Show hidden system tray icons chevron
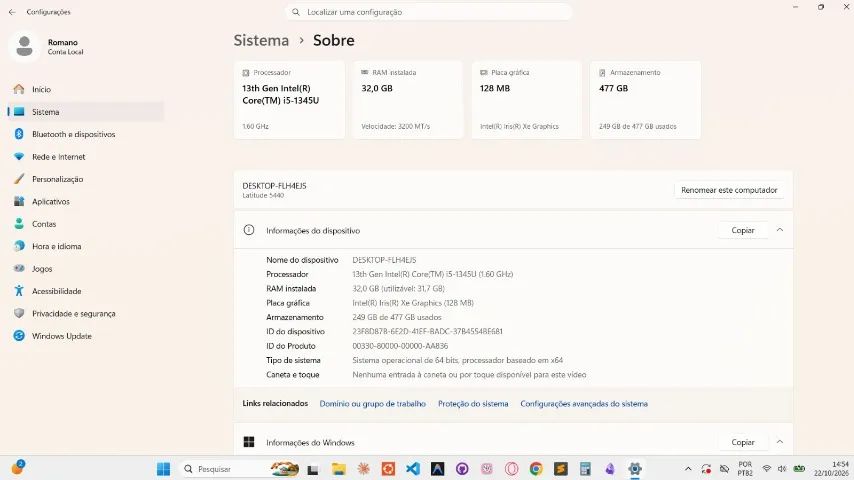Viewport: 854px width, 480px height. [x=688, y=469]
